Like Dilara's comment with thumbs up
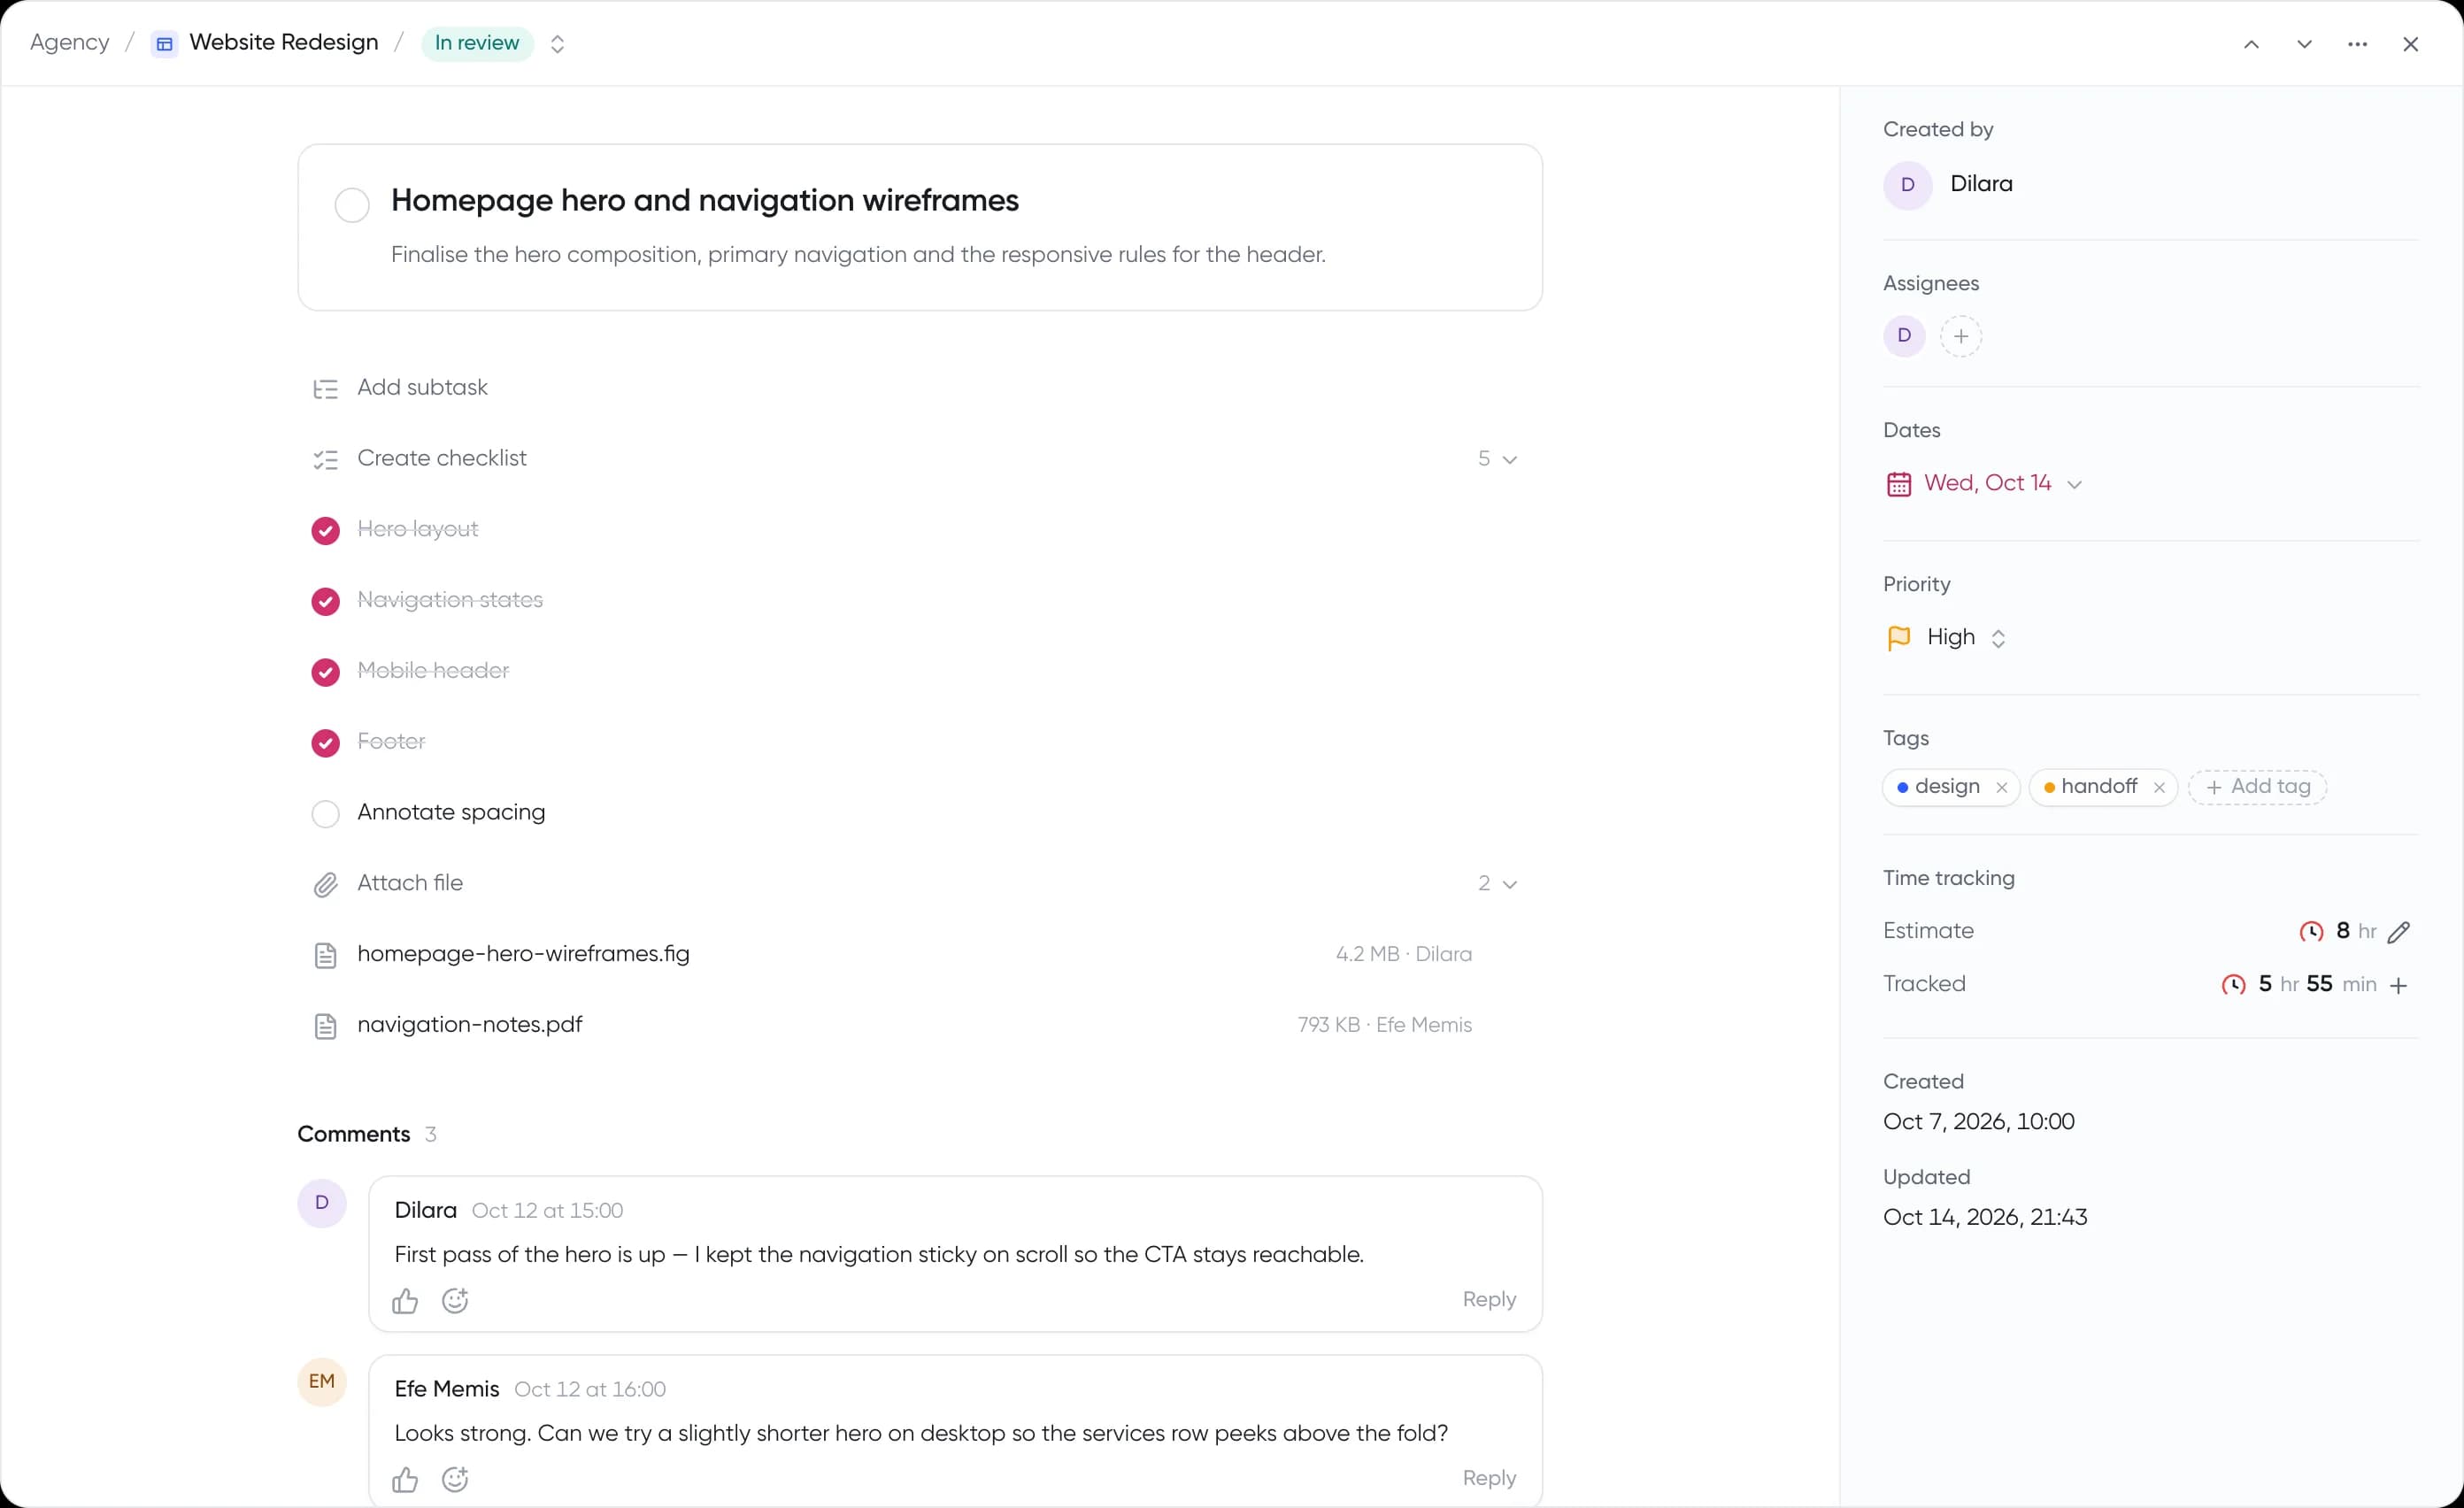The width and height of the screenshot is (2464, 1508). point(405,1301)
